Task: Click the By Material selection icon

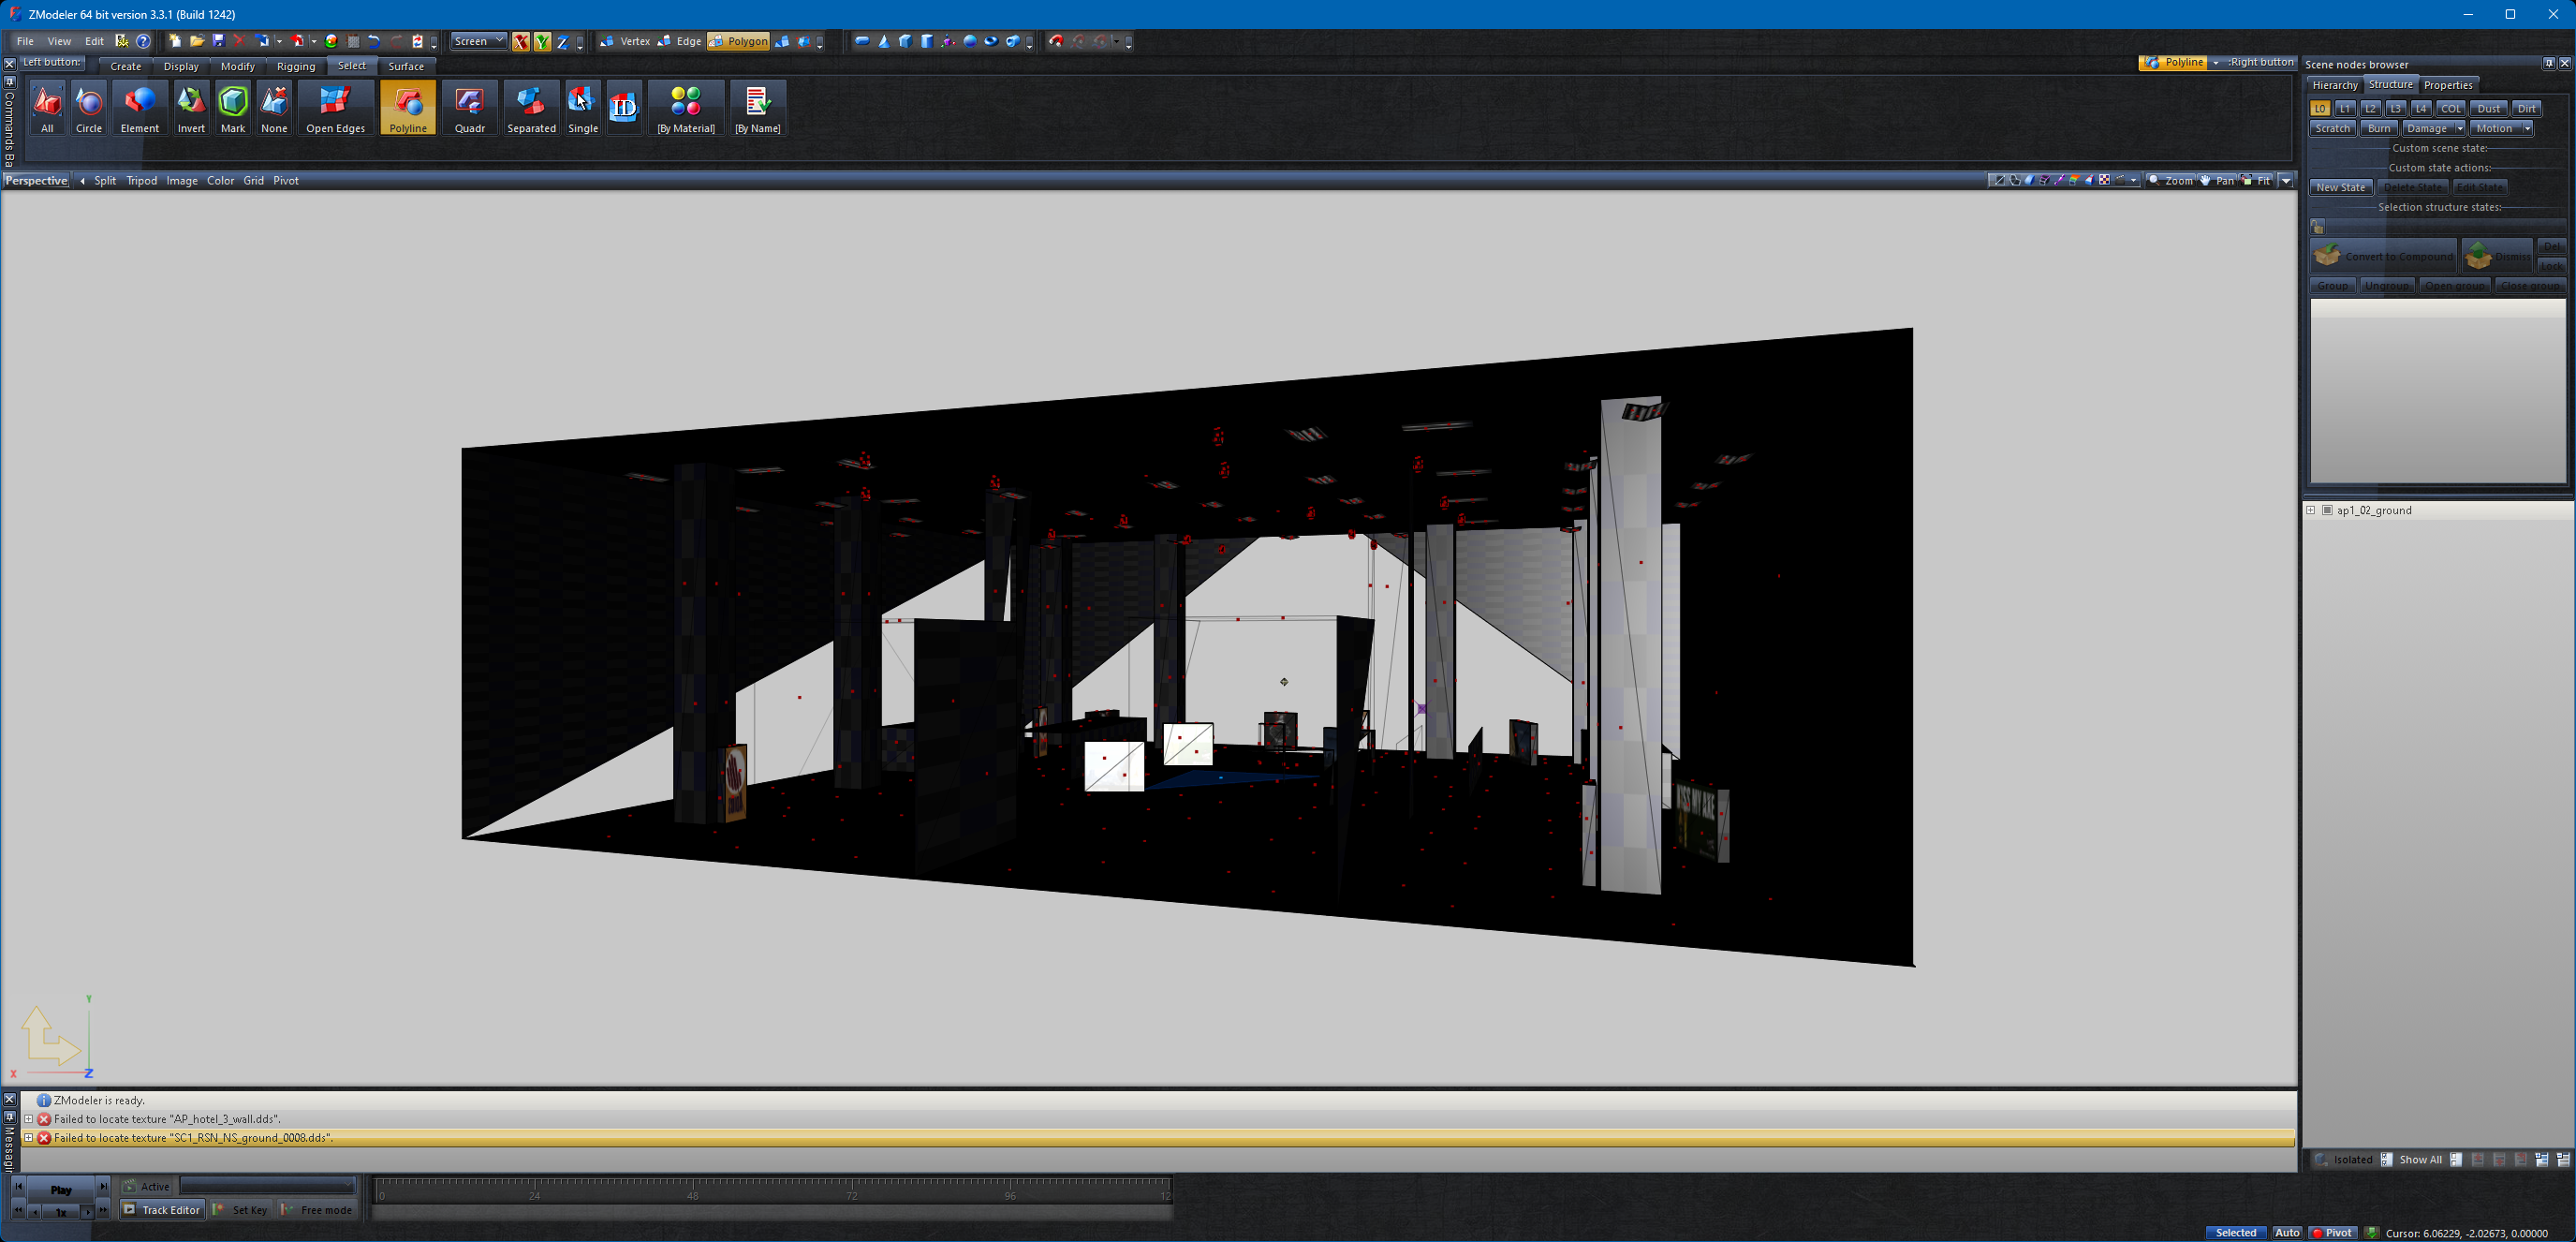Action: (686, 109)
